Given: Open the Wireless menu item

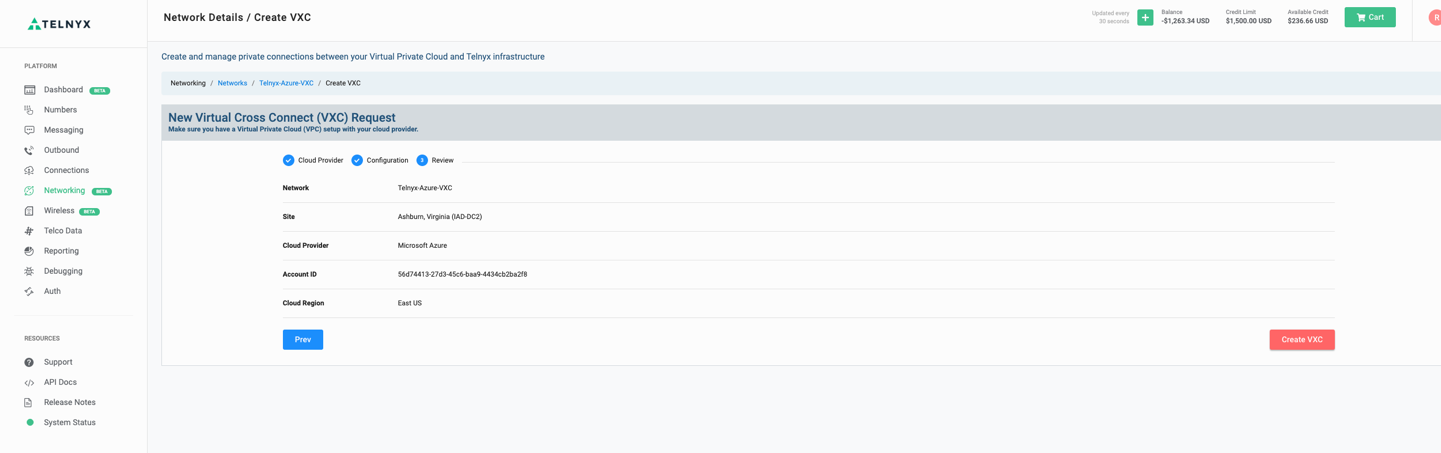Looking at the screenshot, I should click(59, 211).
